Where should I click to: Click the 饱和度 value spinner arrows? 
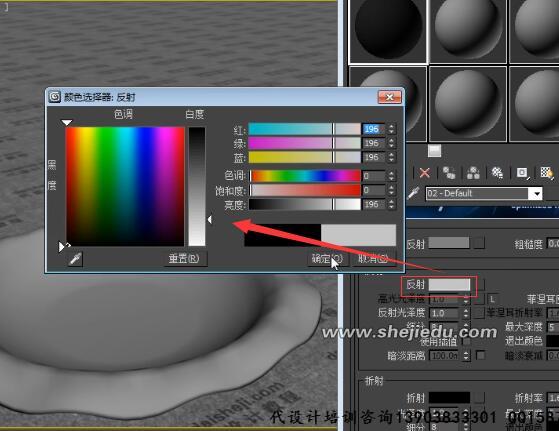pyautogui.click(x=391, y=190)
